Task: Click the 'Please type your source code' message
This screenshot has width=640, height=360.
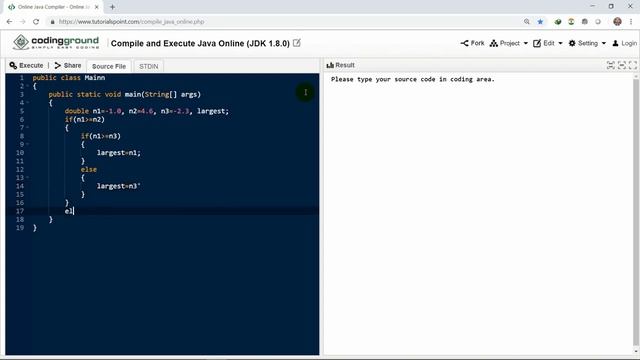Action: tap(413, 79)
